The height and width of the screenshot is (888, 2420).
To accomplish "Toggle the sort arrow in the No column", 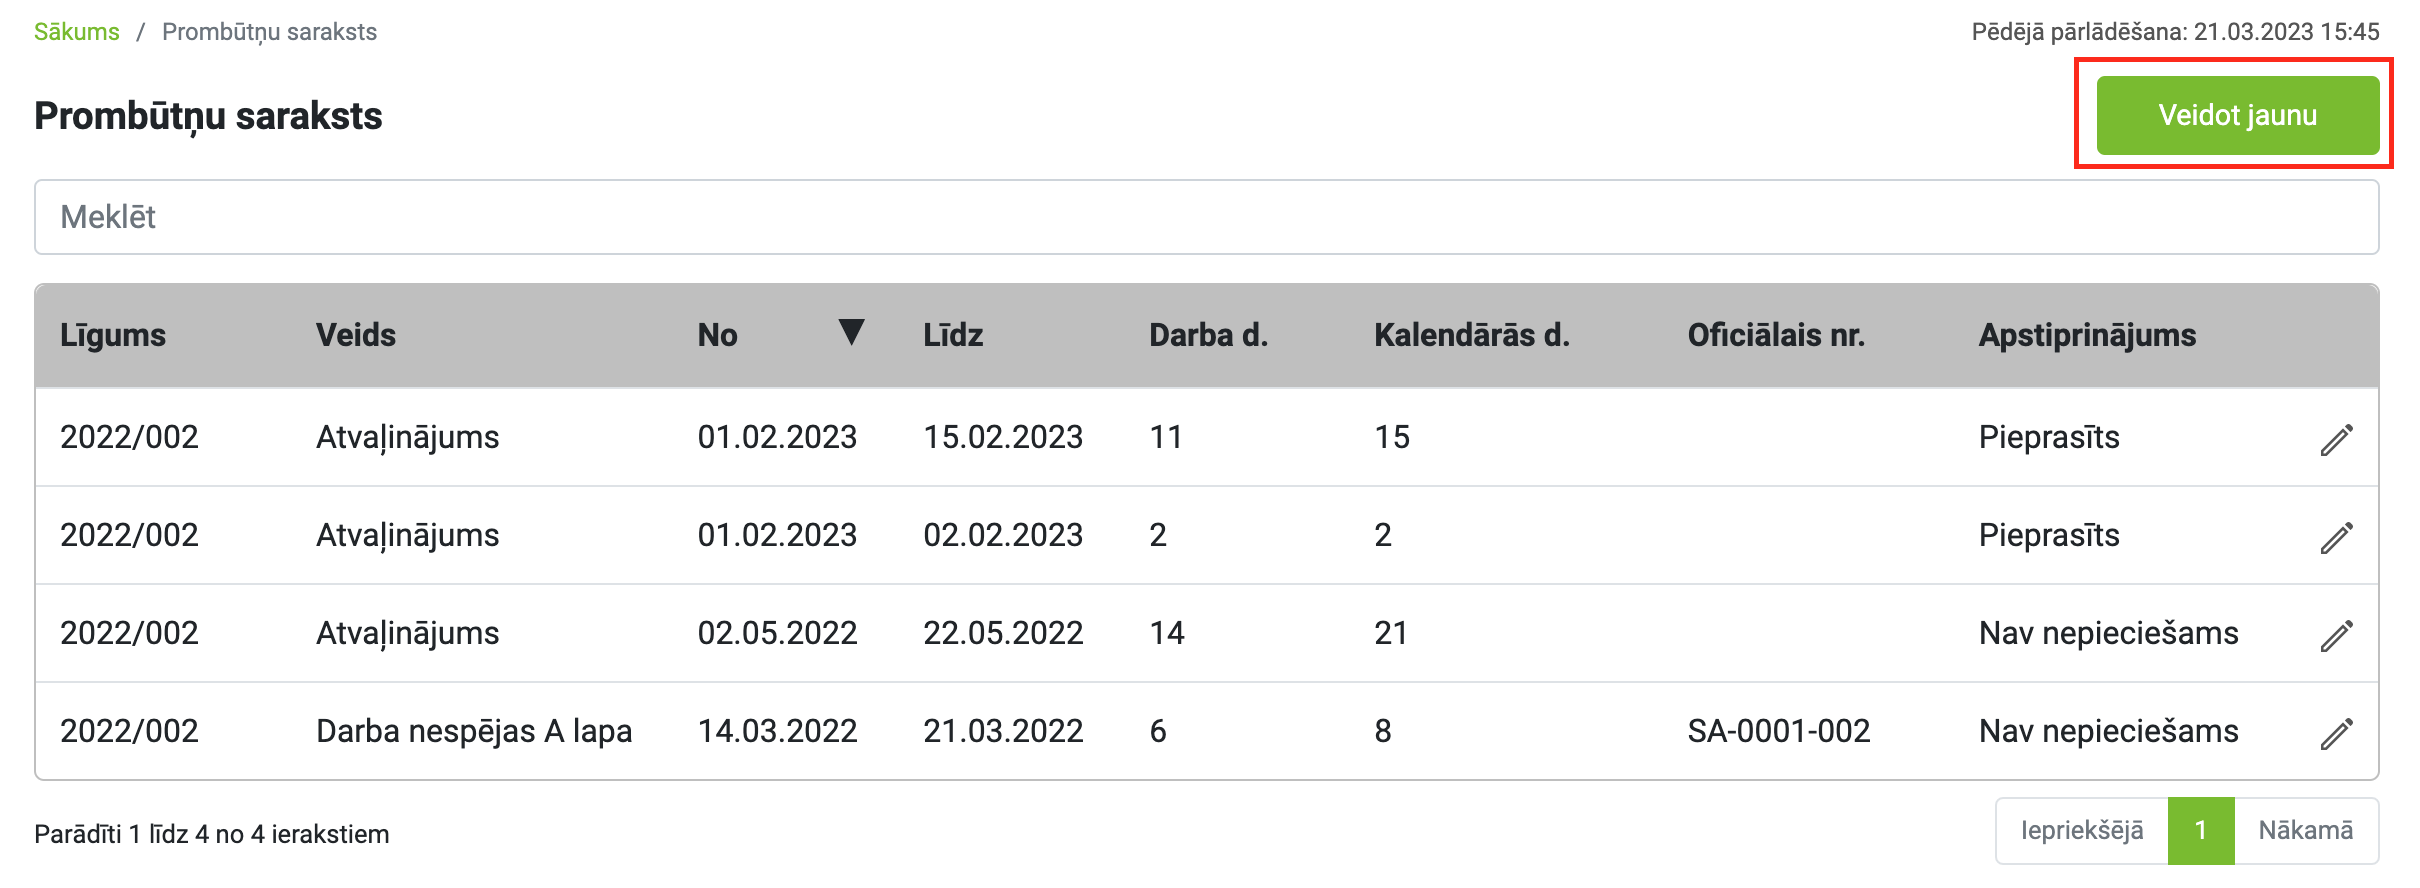I will tap(851, 332).
